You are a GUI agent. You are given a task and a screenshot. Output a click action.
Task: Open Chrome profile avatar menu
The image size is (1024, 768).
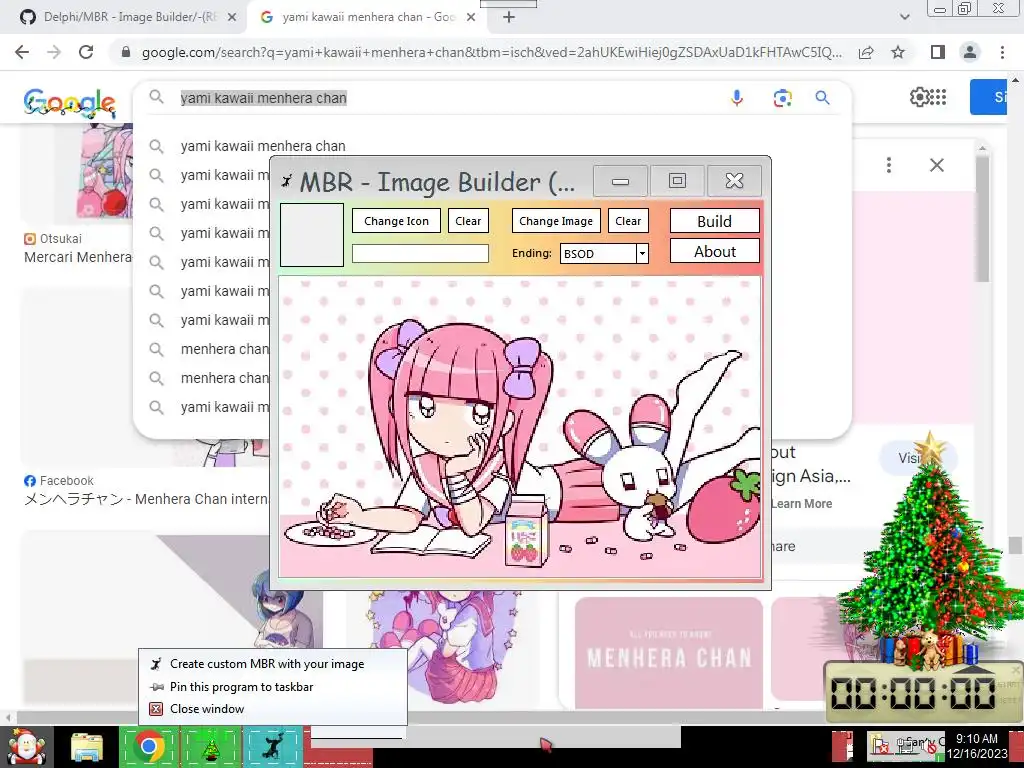pos(970,52)
